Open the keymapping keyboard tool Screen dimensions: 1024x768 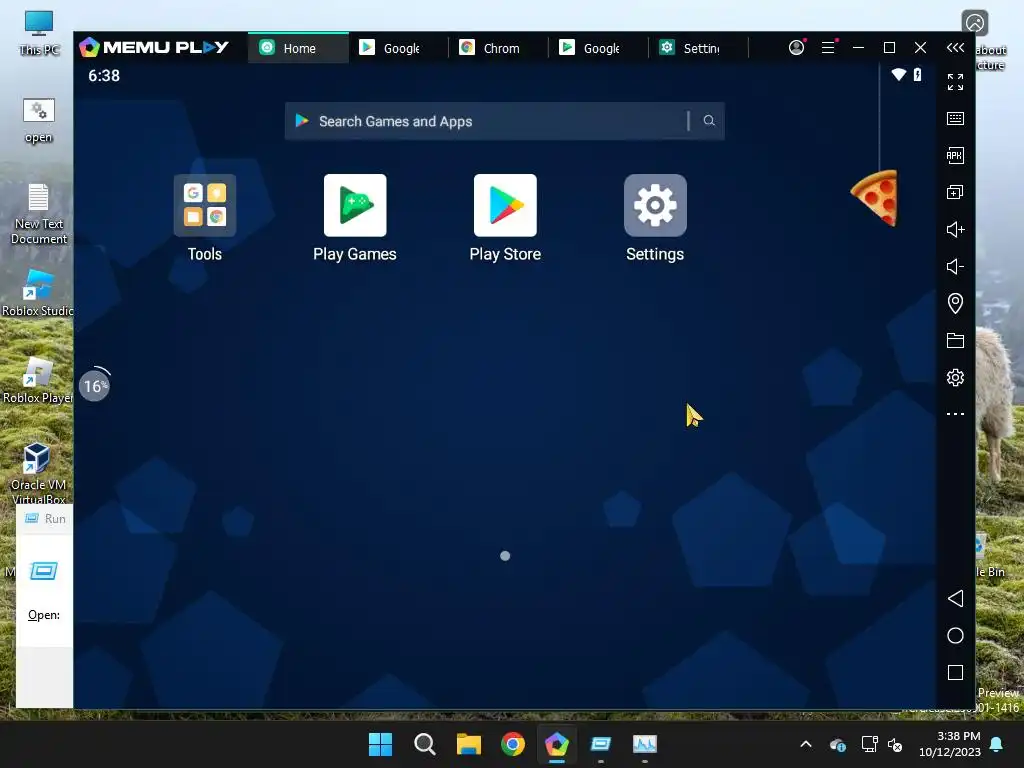pos(955,118)
